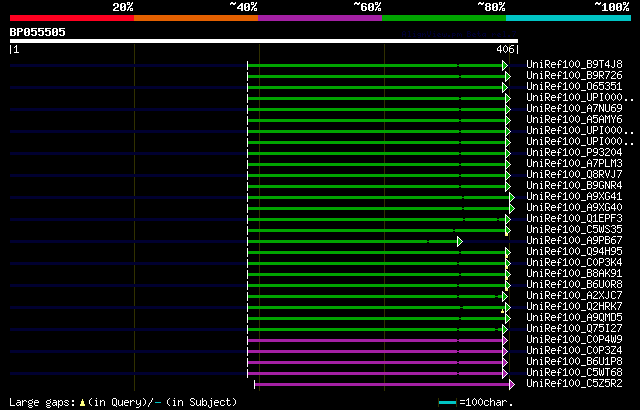Click the green alignment bar for A9PB67
This screenshot has height=410, width=640.
[x=352, y=242]
